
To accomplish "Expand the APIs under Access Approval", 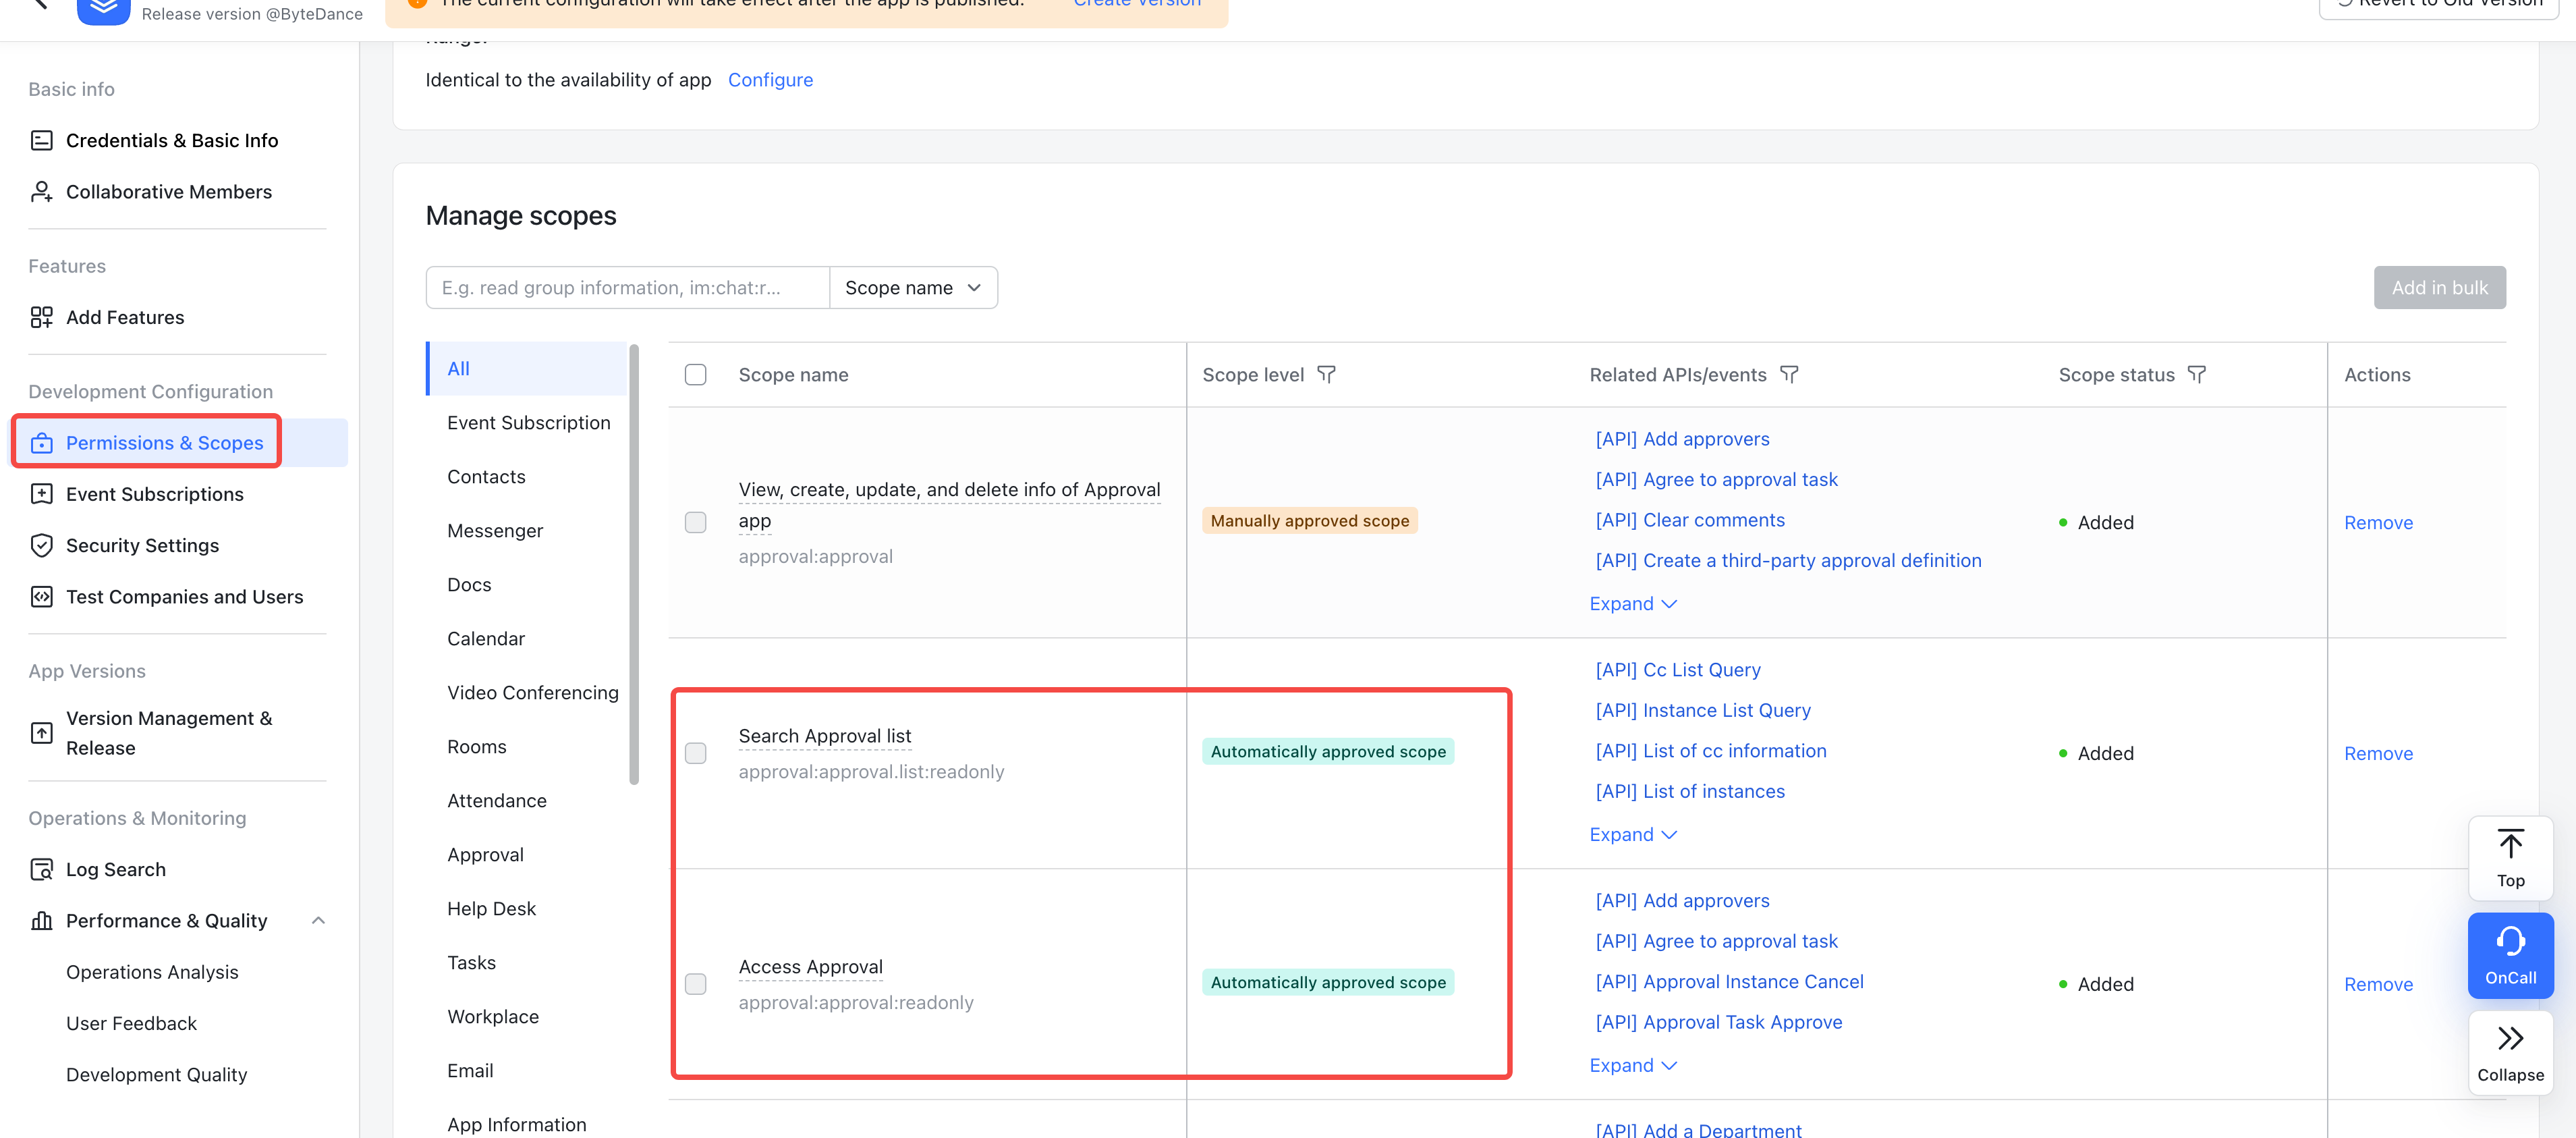I will click(1631, 1065).
